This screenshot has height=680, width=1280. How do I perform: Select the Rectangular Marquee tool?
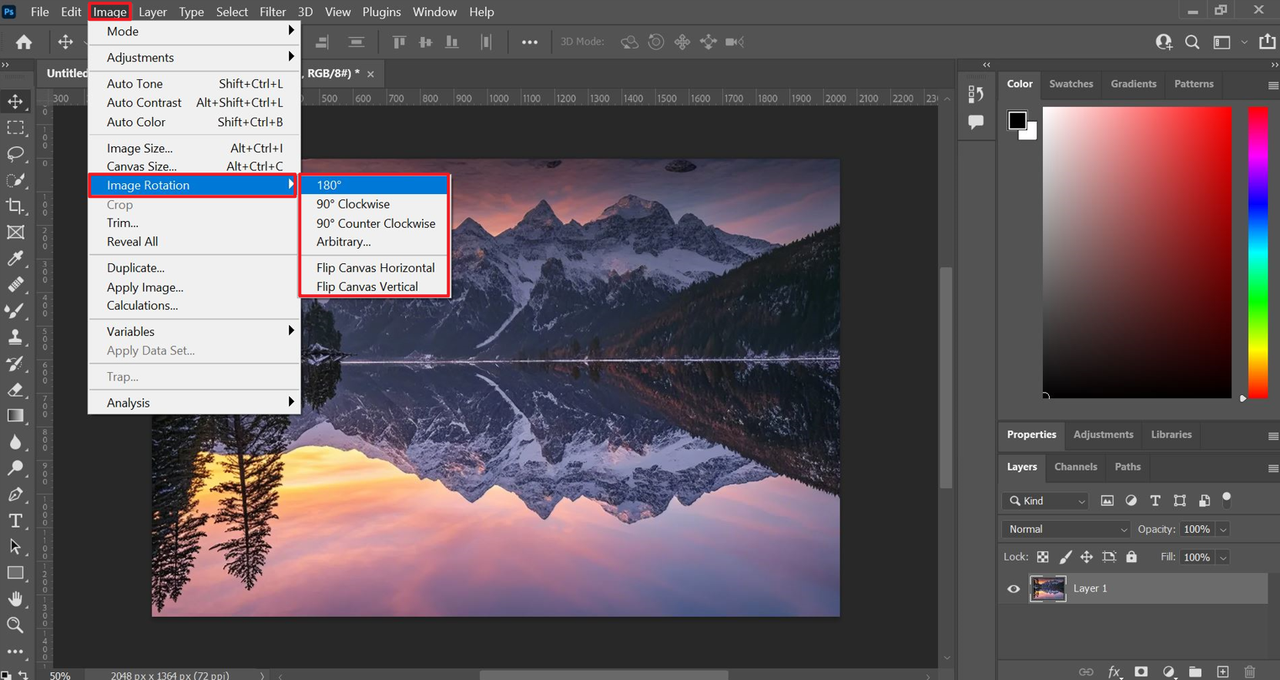[16, 128]
